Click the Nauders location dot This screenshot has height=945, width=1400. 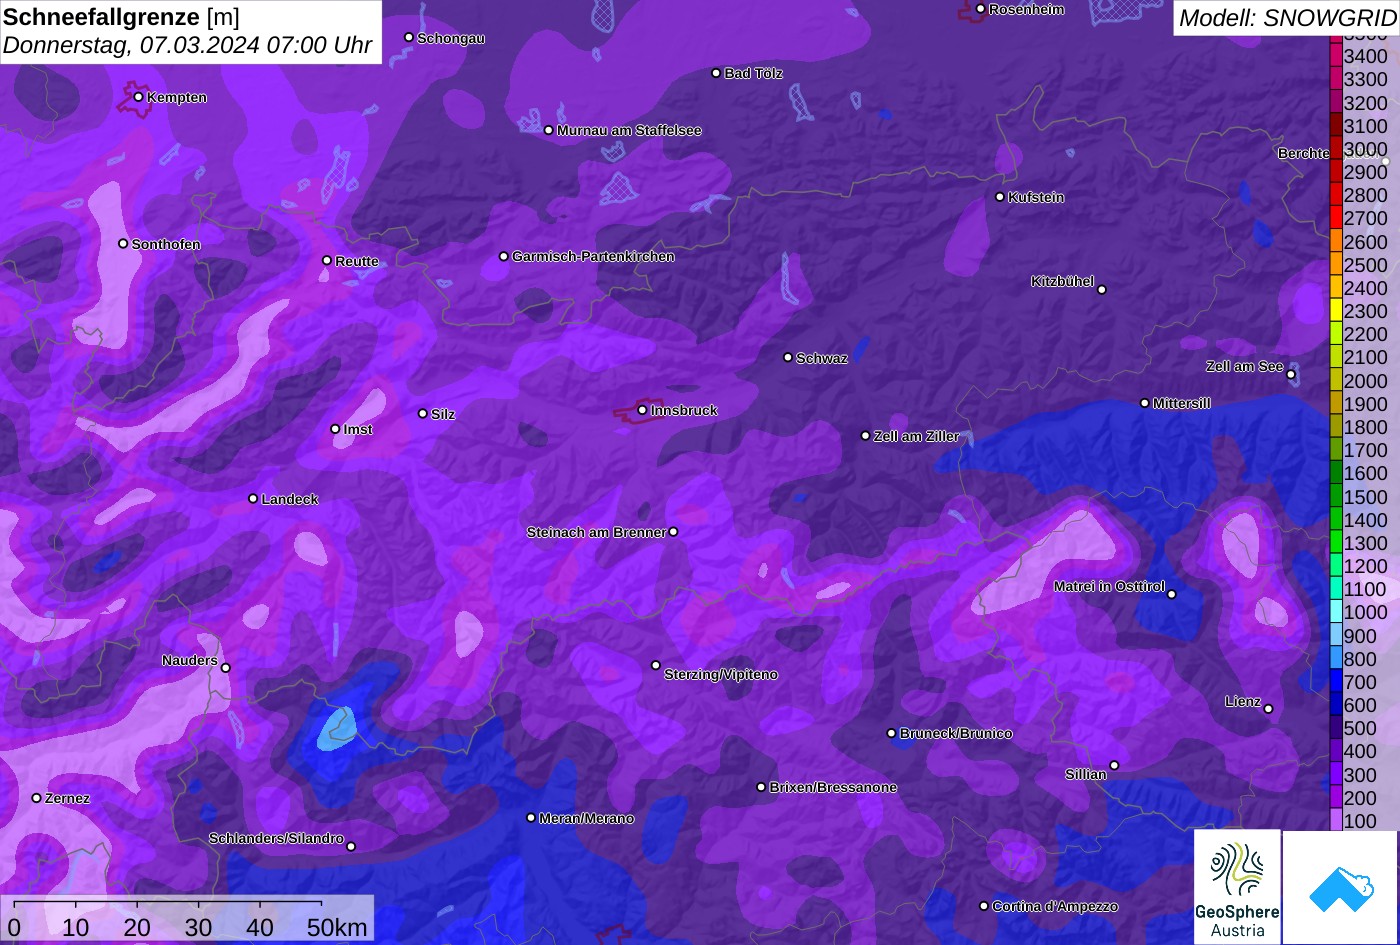(x=226, y=668)
